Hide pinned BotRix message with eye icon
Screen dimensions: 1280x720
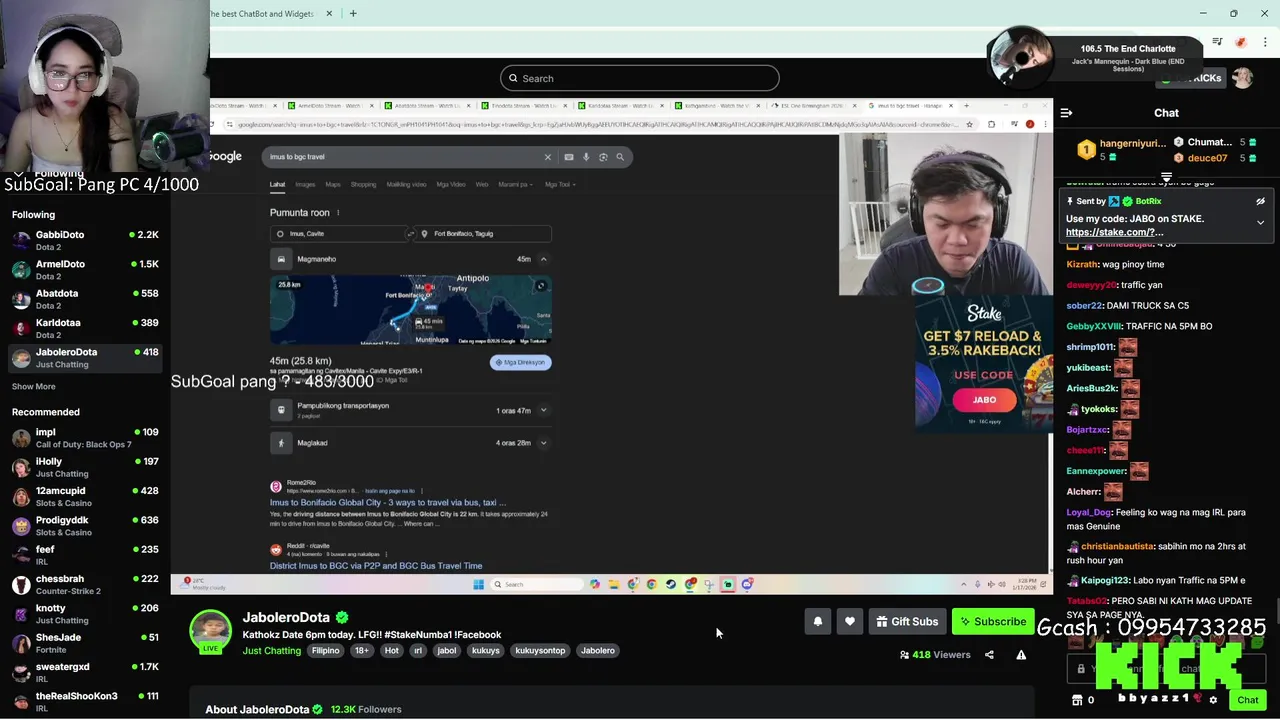coord(1260,201)
